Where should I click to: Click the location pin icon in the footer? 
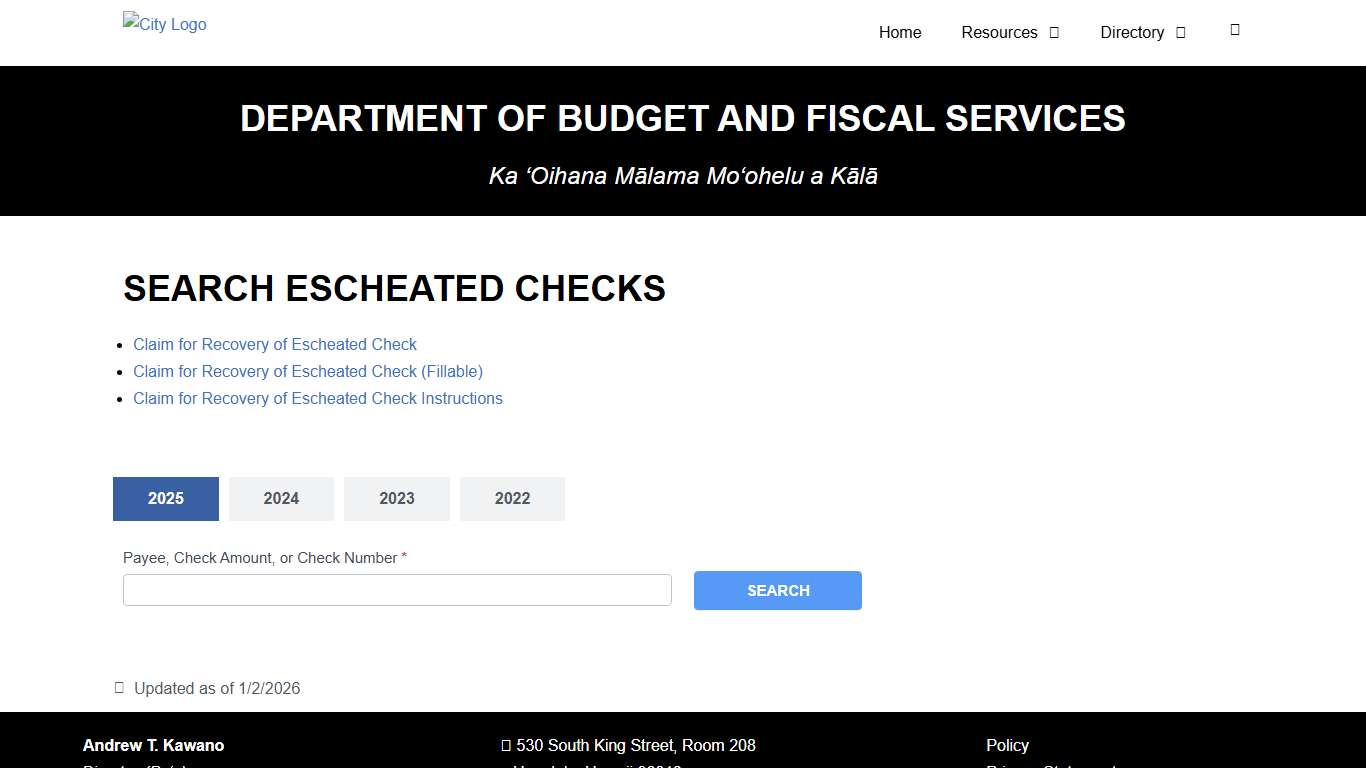pos(505,745)
